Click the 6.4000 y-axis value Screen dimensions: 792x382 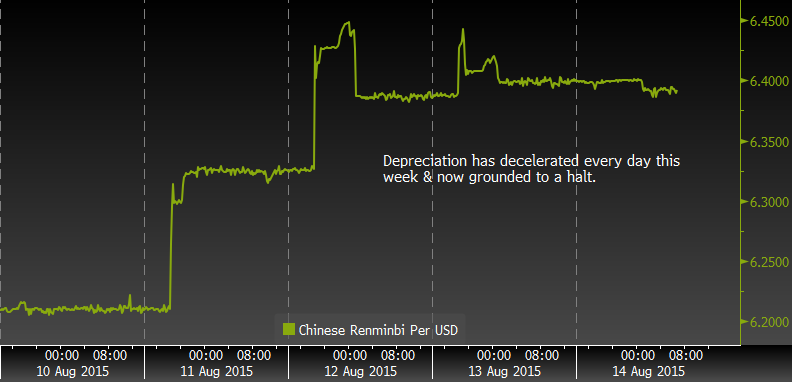[770, 81]
